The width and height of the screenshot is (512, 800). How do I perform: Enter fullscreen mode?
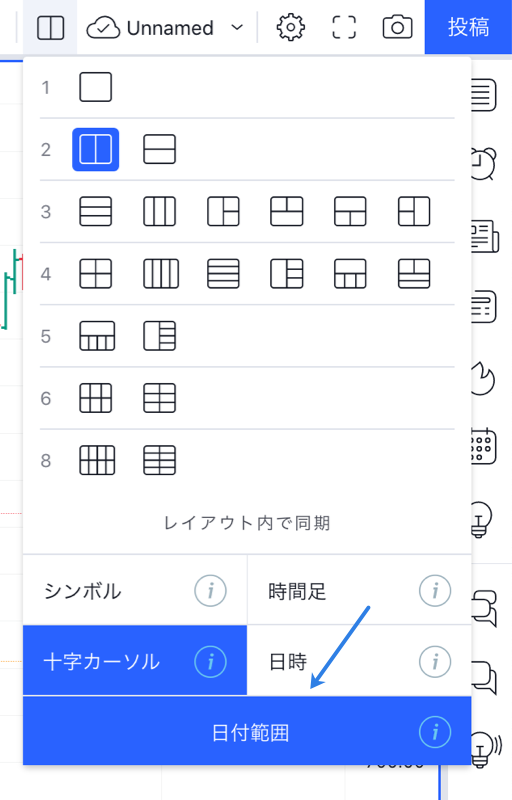(x=344, y=27)
